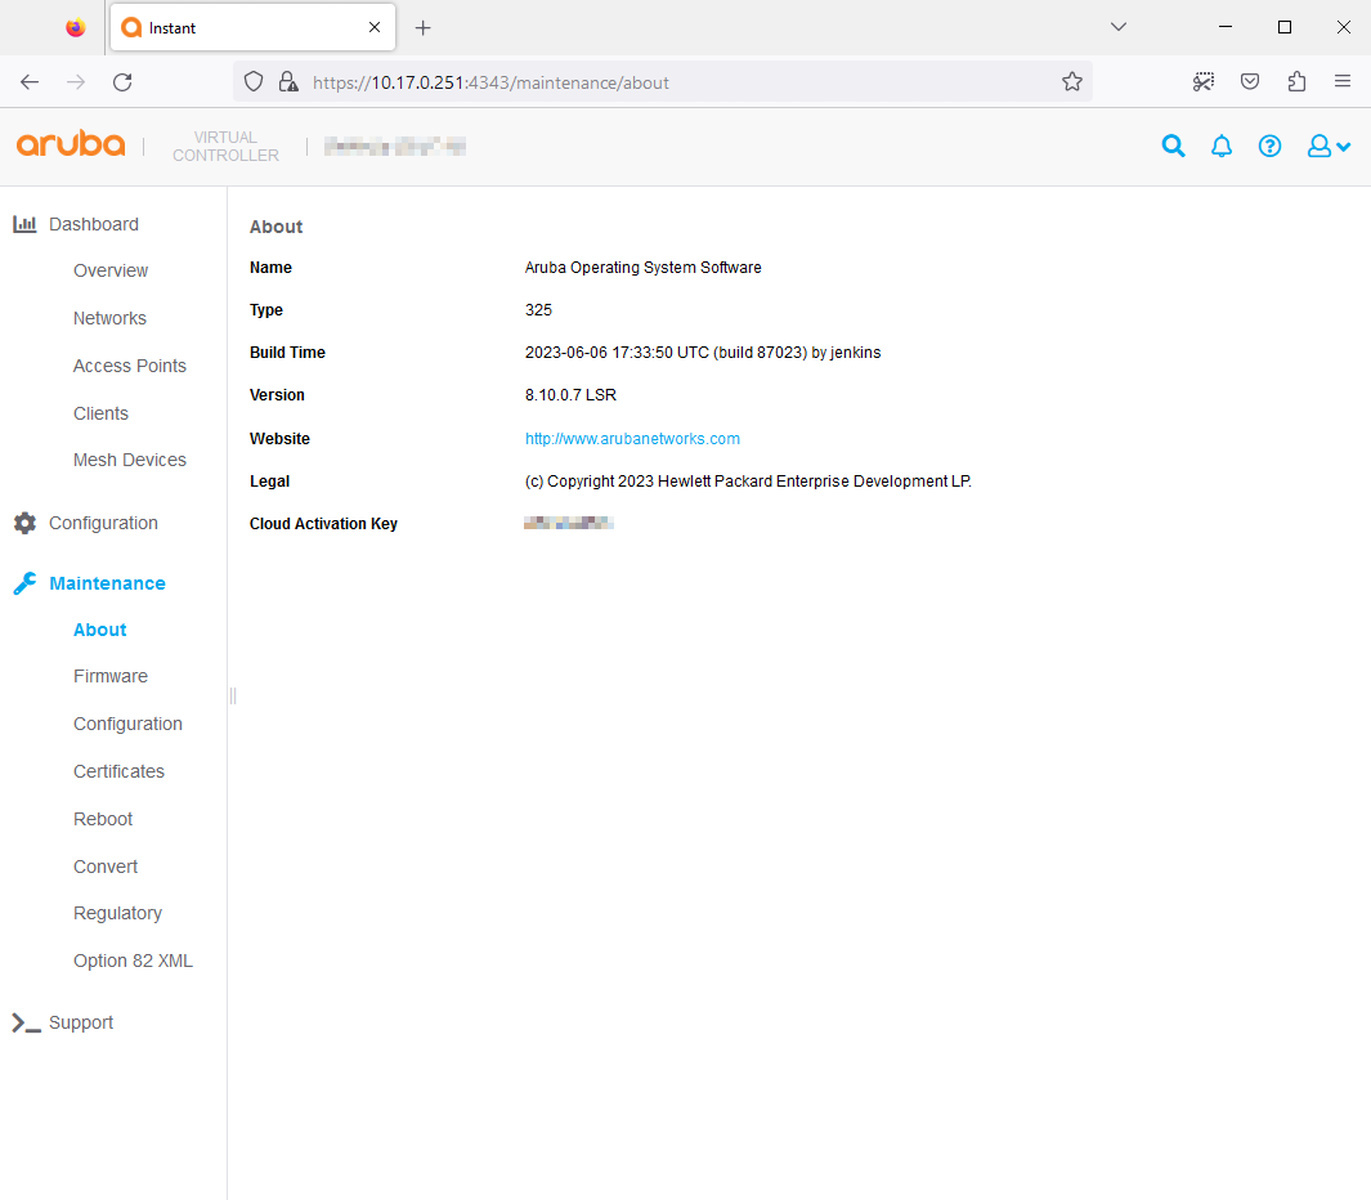Click the Firefox View icon
1371x1200 pixels.
75,28
